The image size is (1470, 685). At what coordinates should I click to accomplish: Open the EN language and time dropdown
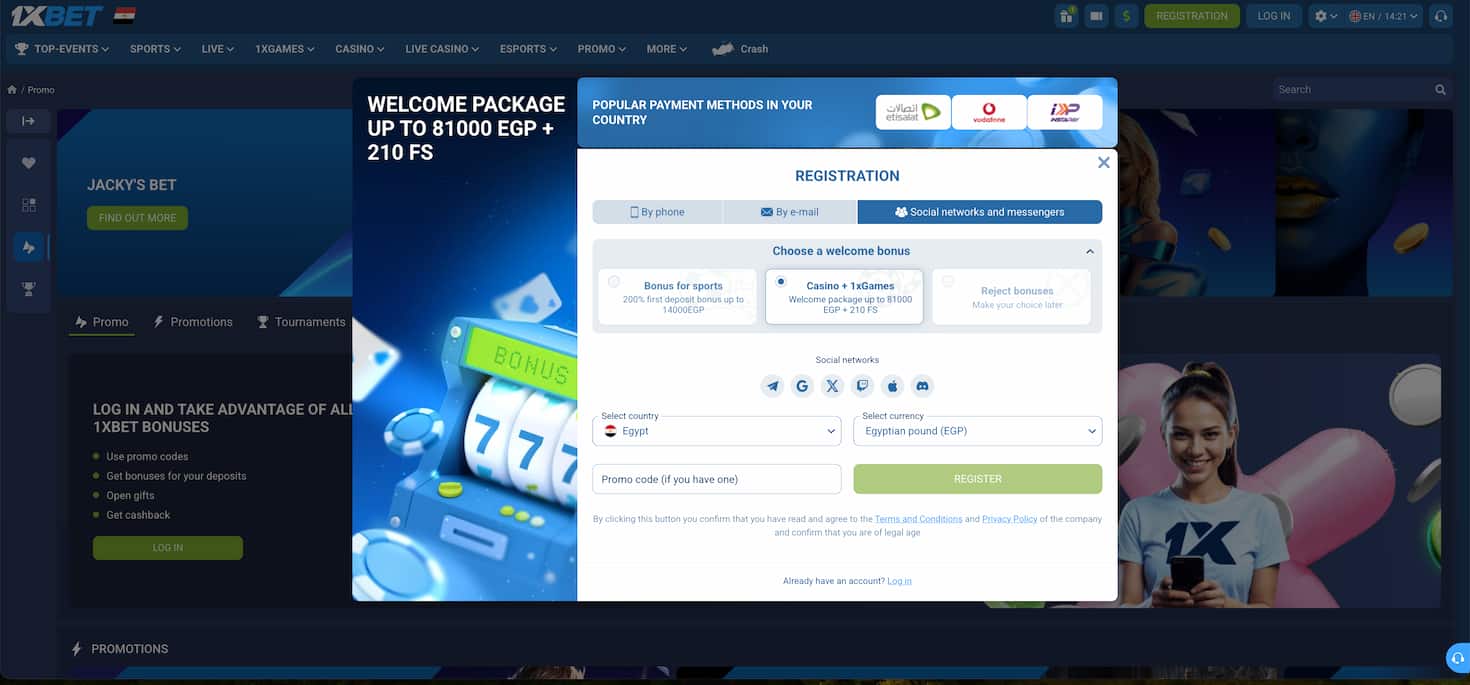pyautogui.click(x=1383, y=16)
